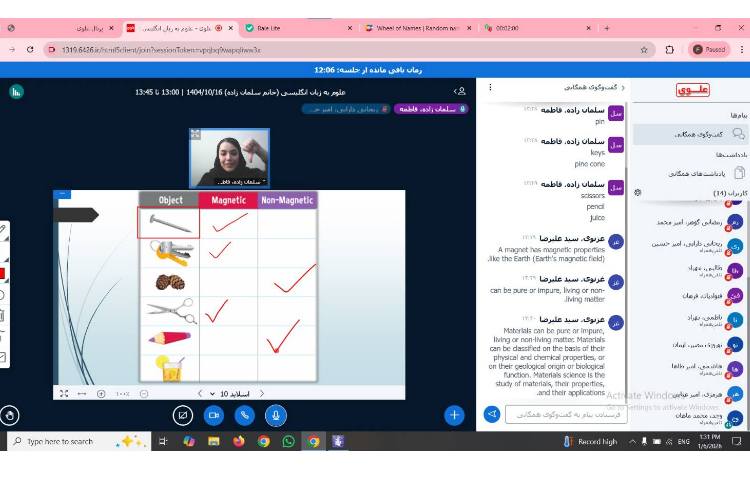
Task: Click the webcam video thumbnail of the teacher
Action: tap(230, 158)
